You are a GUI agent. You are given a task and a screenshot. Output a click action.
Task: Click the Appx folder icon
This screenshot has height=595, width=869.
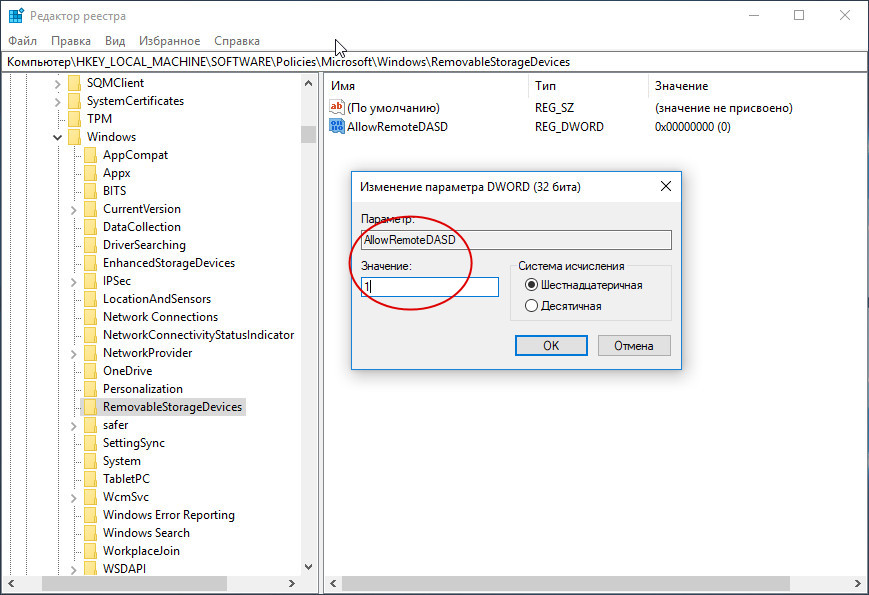pos(90,173)
